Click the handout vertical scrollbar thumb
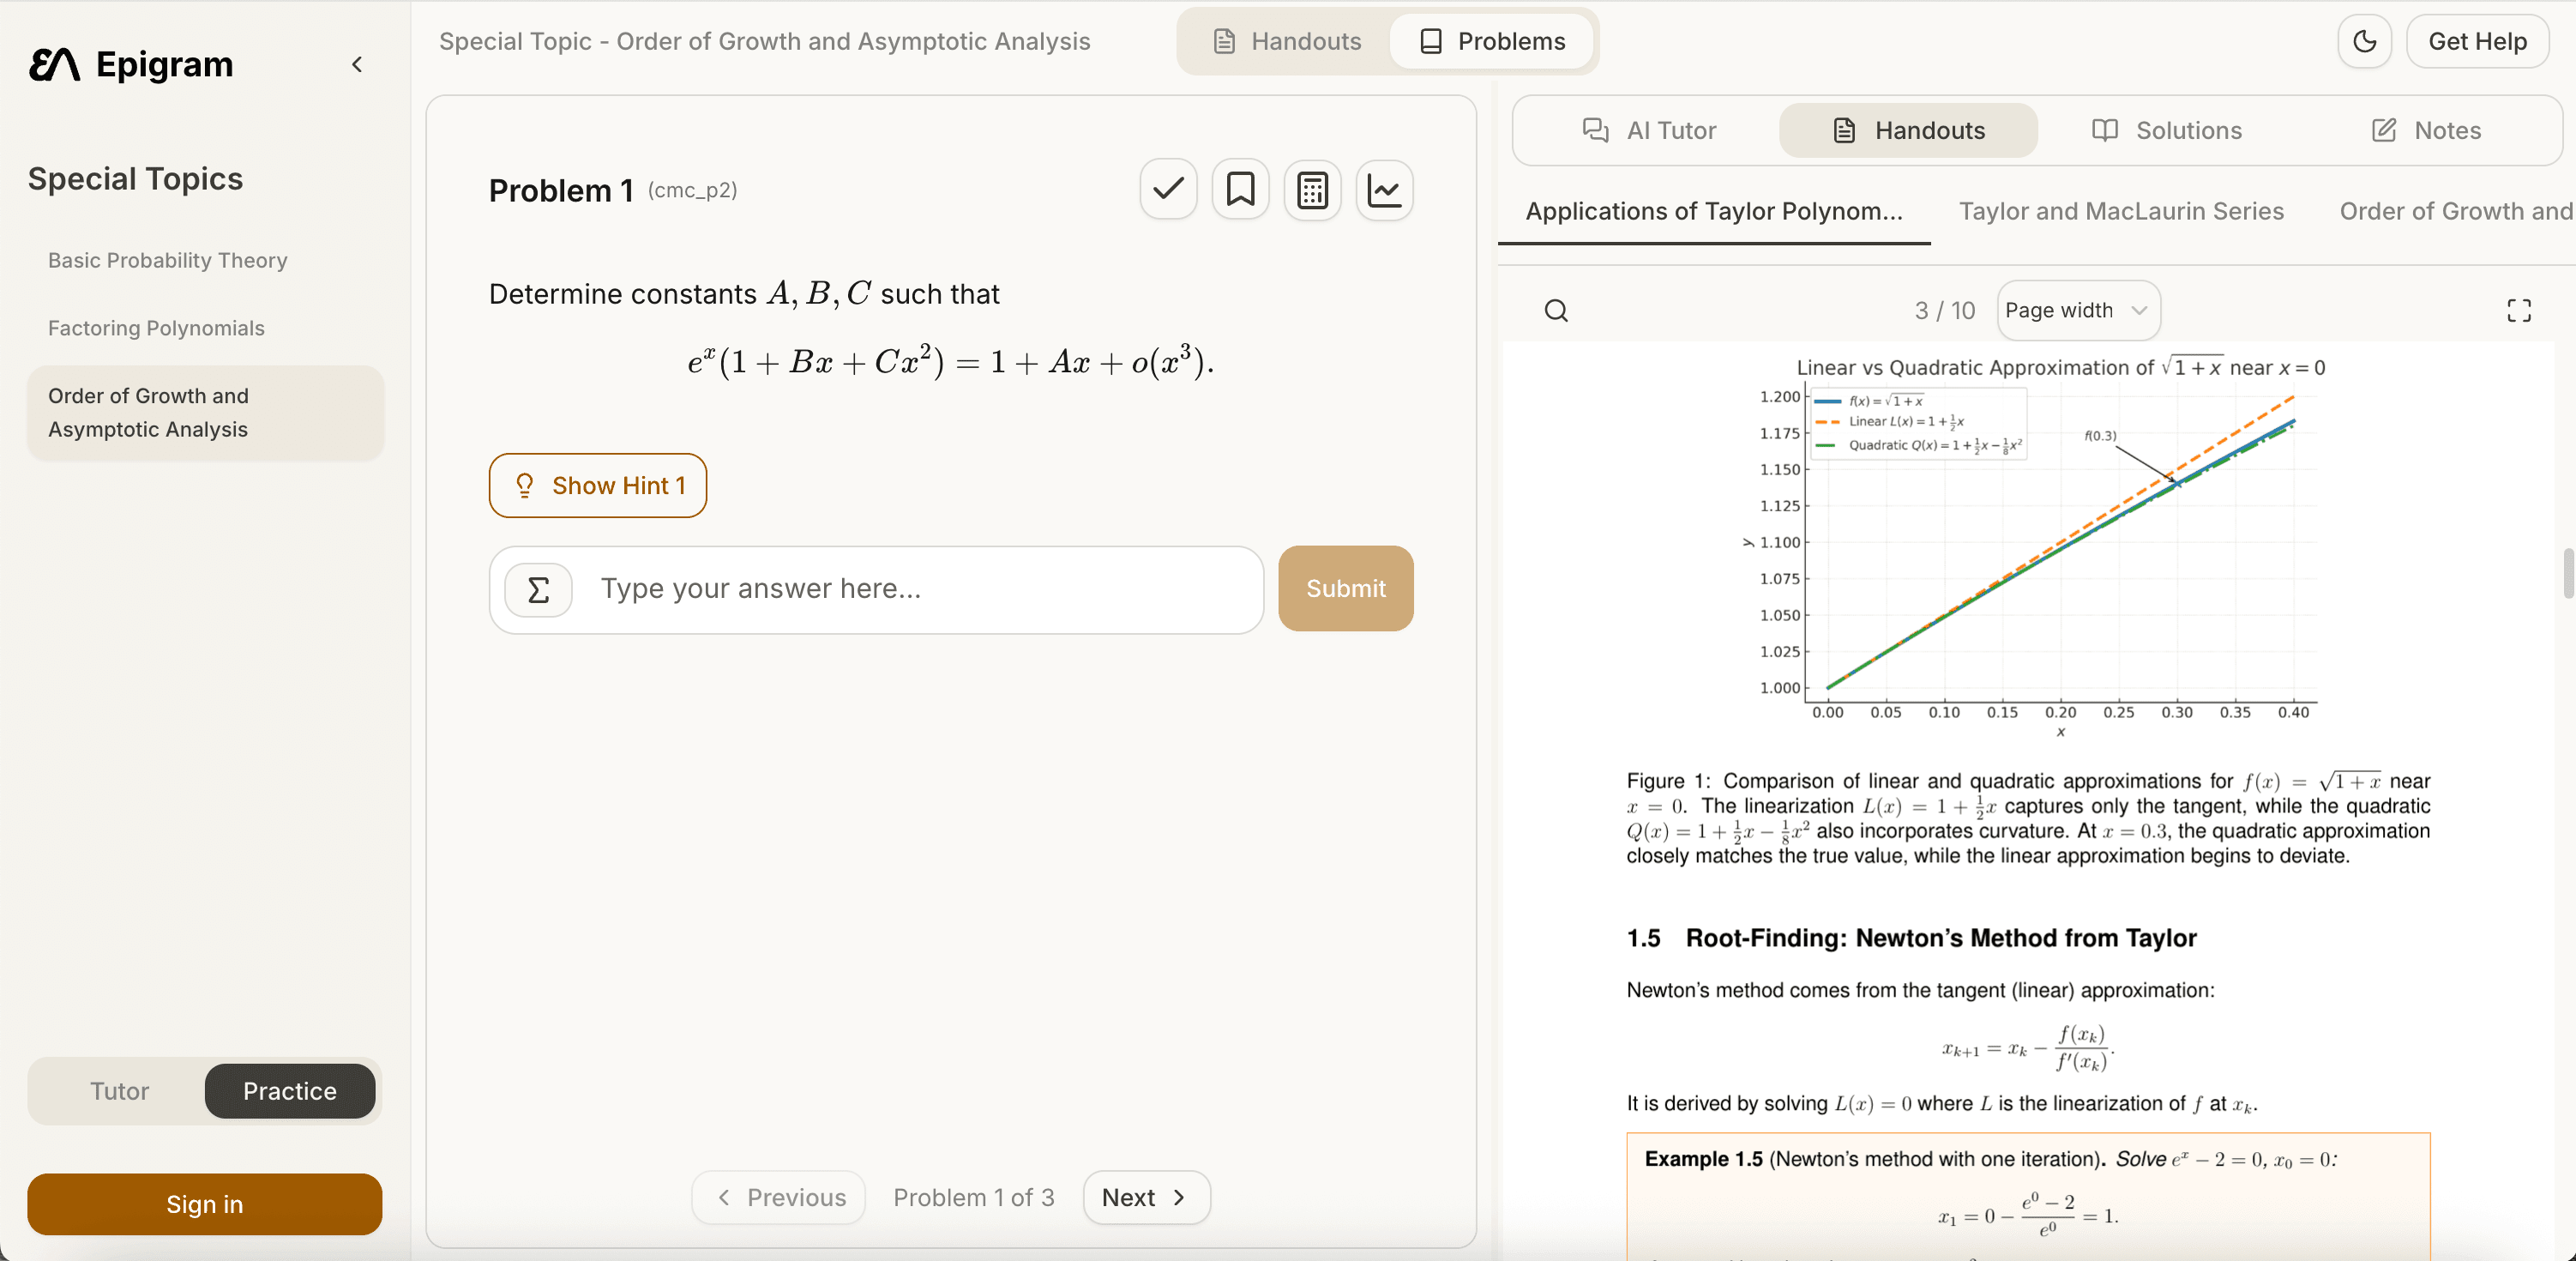Image resolution: width=2576 pixels, height=1261 pixels. pos(2567,573)
